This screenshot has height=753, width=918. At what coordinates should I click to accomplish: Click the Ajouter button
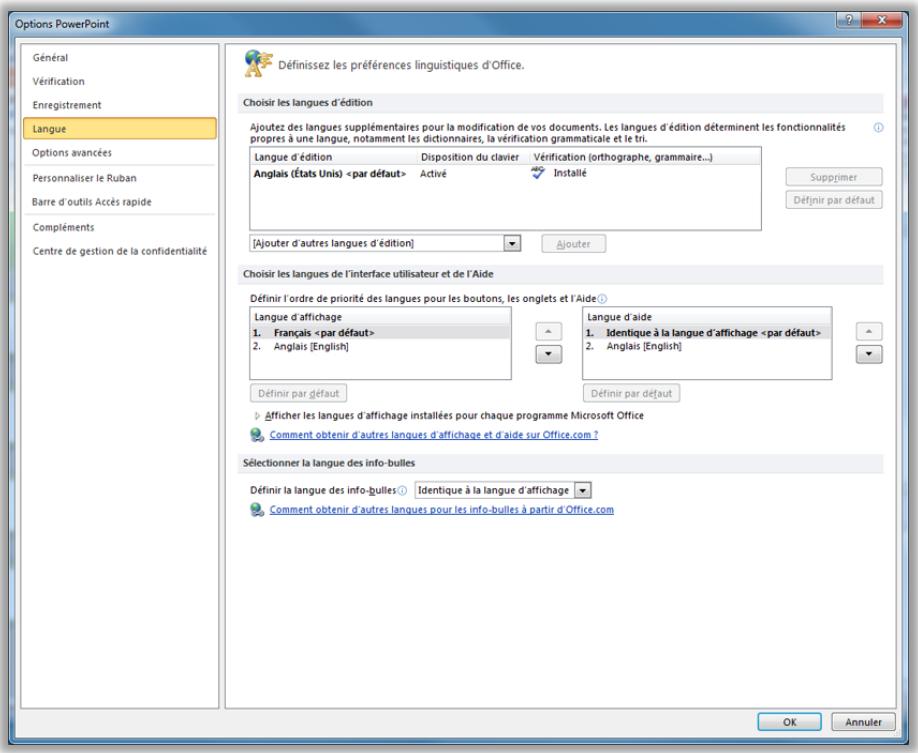573,244
